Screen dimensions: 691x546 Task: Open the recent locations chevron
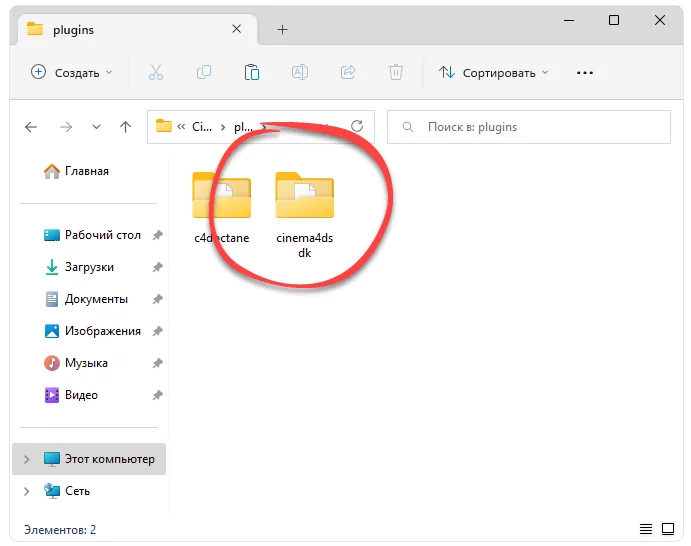click(96, 127)
